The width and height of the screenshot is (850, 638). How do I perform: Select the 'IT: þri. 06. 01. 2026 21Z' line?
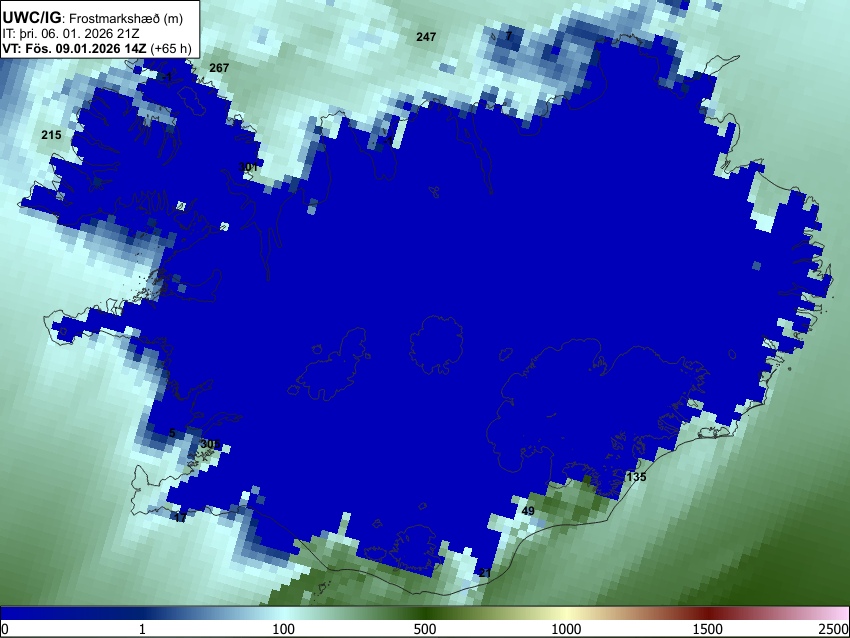70,34
